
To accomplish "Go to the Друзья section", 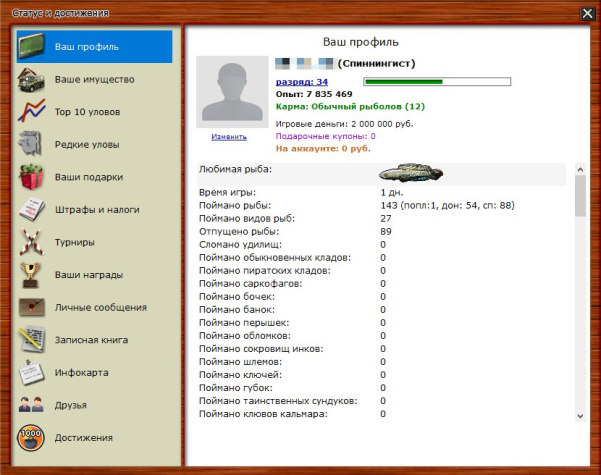I will click(70, 405).
